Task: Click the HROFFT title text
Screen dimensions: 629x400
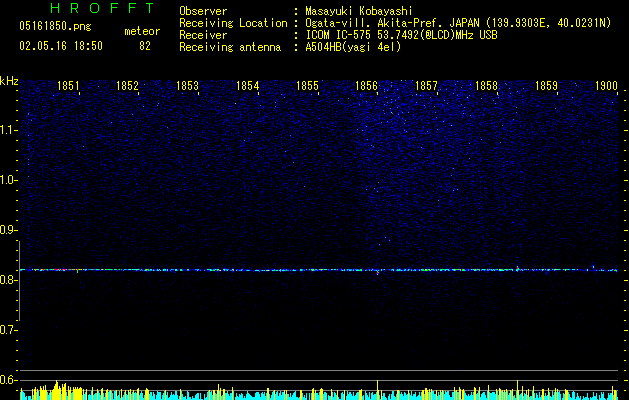Action: pyautogui.click(x=103, y=8)
